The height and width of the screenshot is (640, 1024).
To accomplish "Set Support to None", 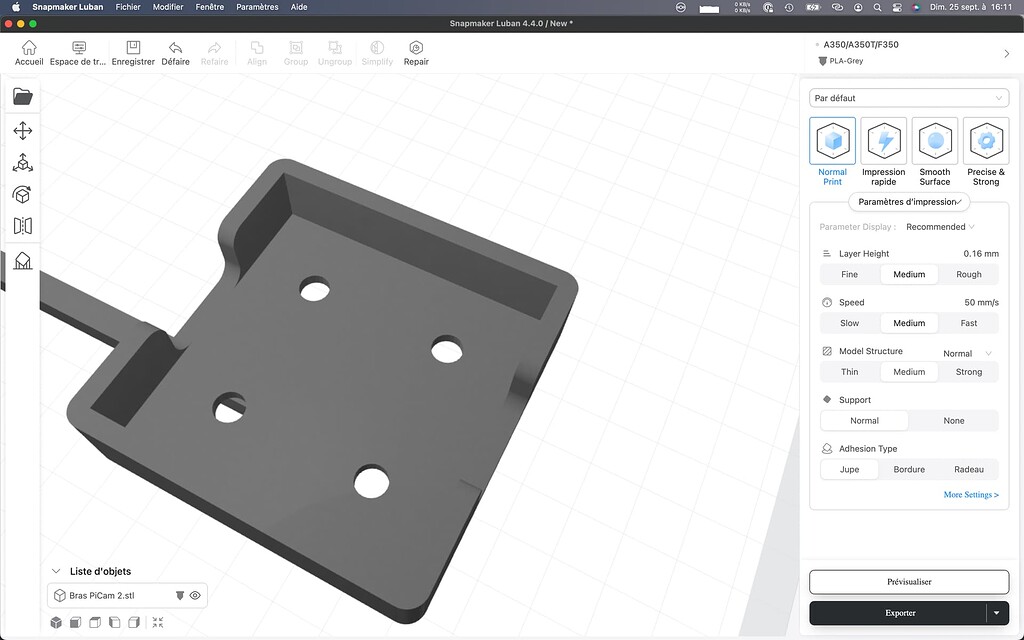I will [x=954, y=420].
